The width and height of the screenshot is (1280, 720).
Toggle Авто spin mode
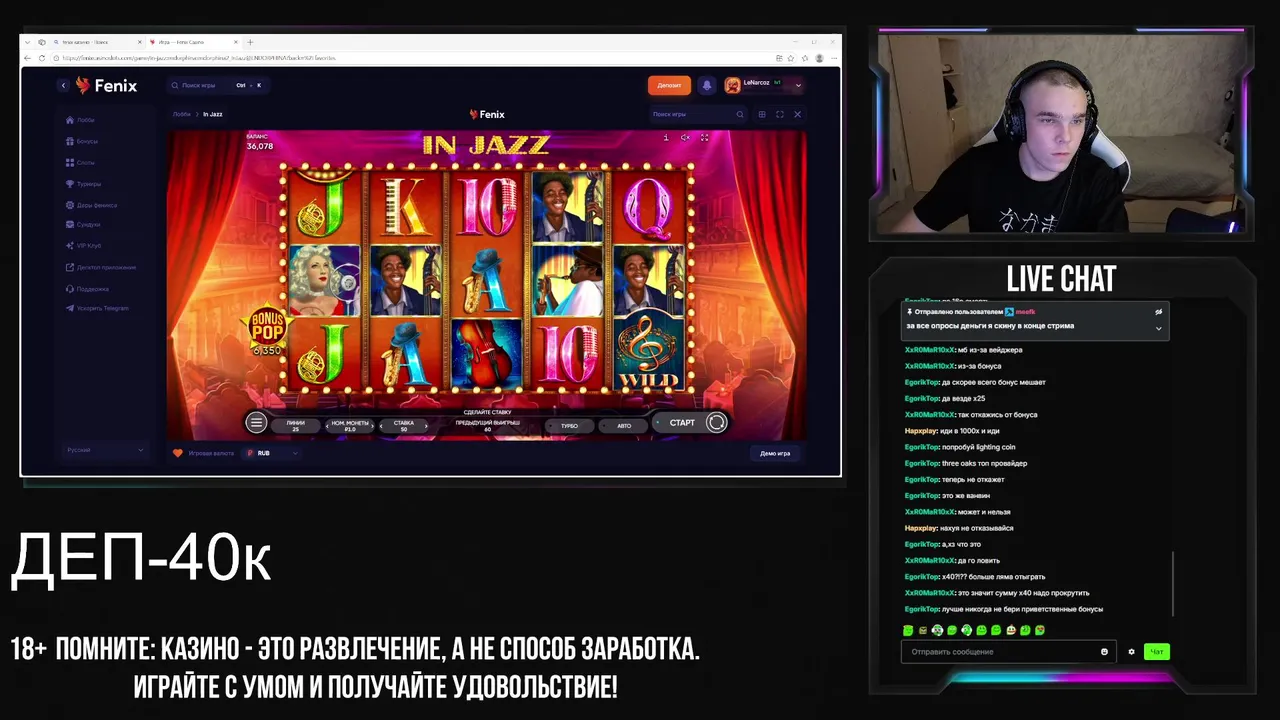(x=624, y=426)
